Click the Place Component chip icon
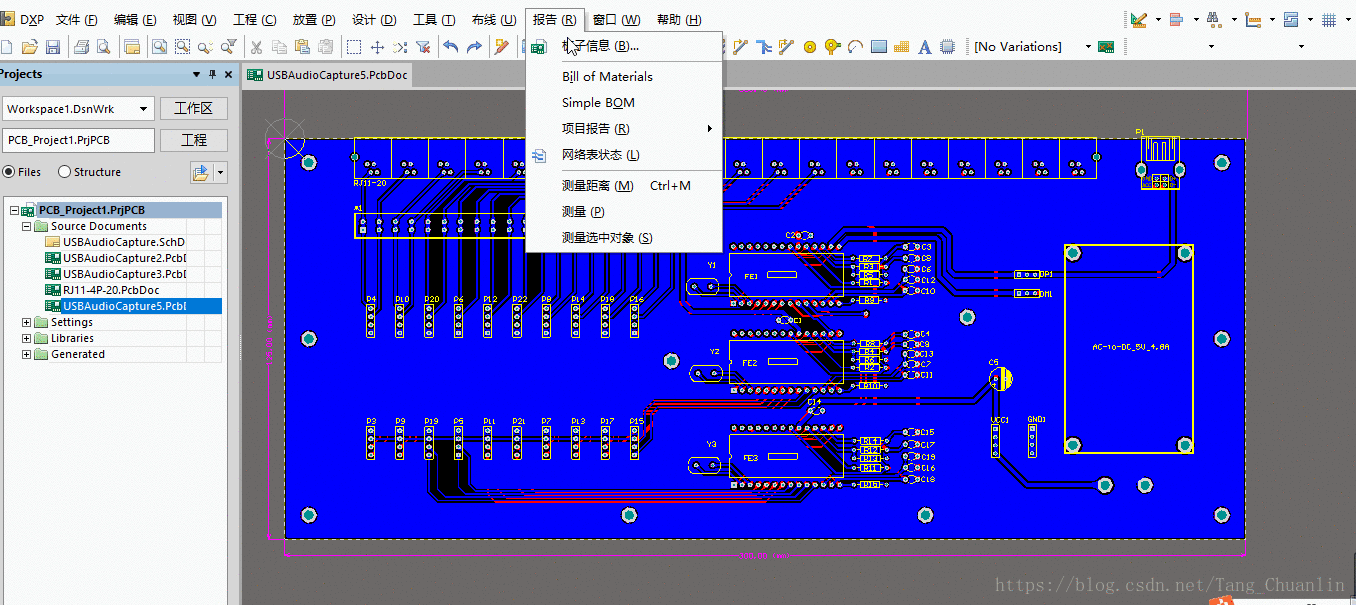Image resolution: width=1356 pixels, height=605 pixels. pyautogui.click(x=947, y=47)
